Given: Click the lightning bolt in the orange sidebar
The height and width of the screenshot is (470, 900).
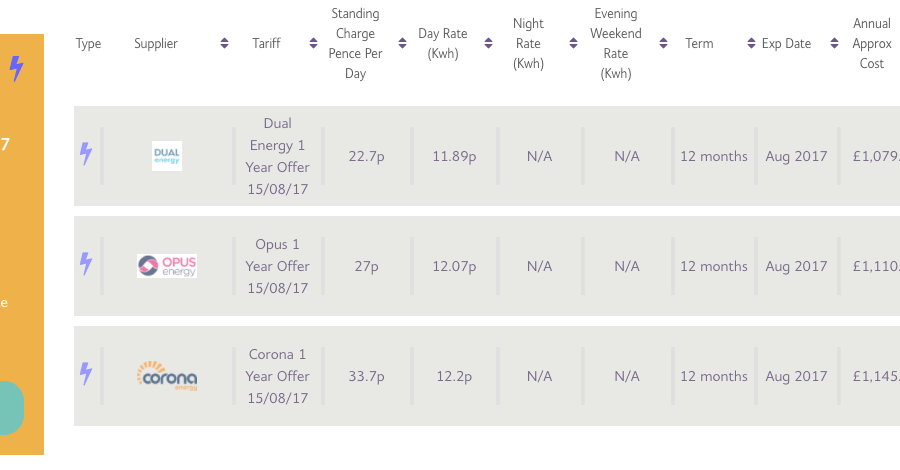Looking at the screenshot, I should click(17, 68).
